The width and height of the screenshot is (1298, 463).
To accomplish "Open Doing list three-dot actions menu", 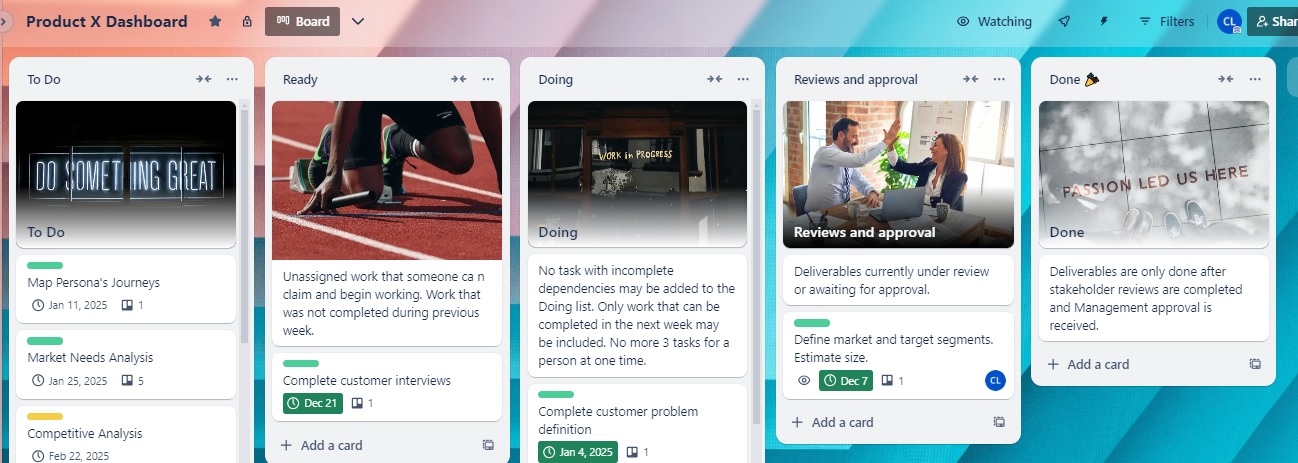I will pyautogui.click(x=743, y=79).
